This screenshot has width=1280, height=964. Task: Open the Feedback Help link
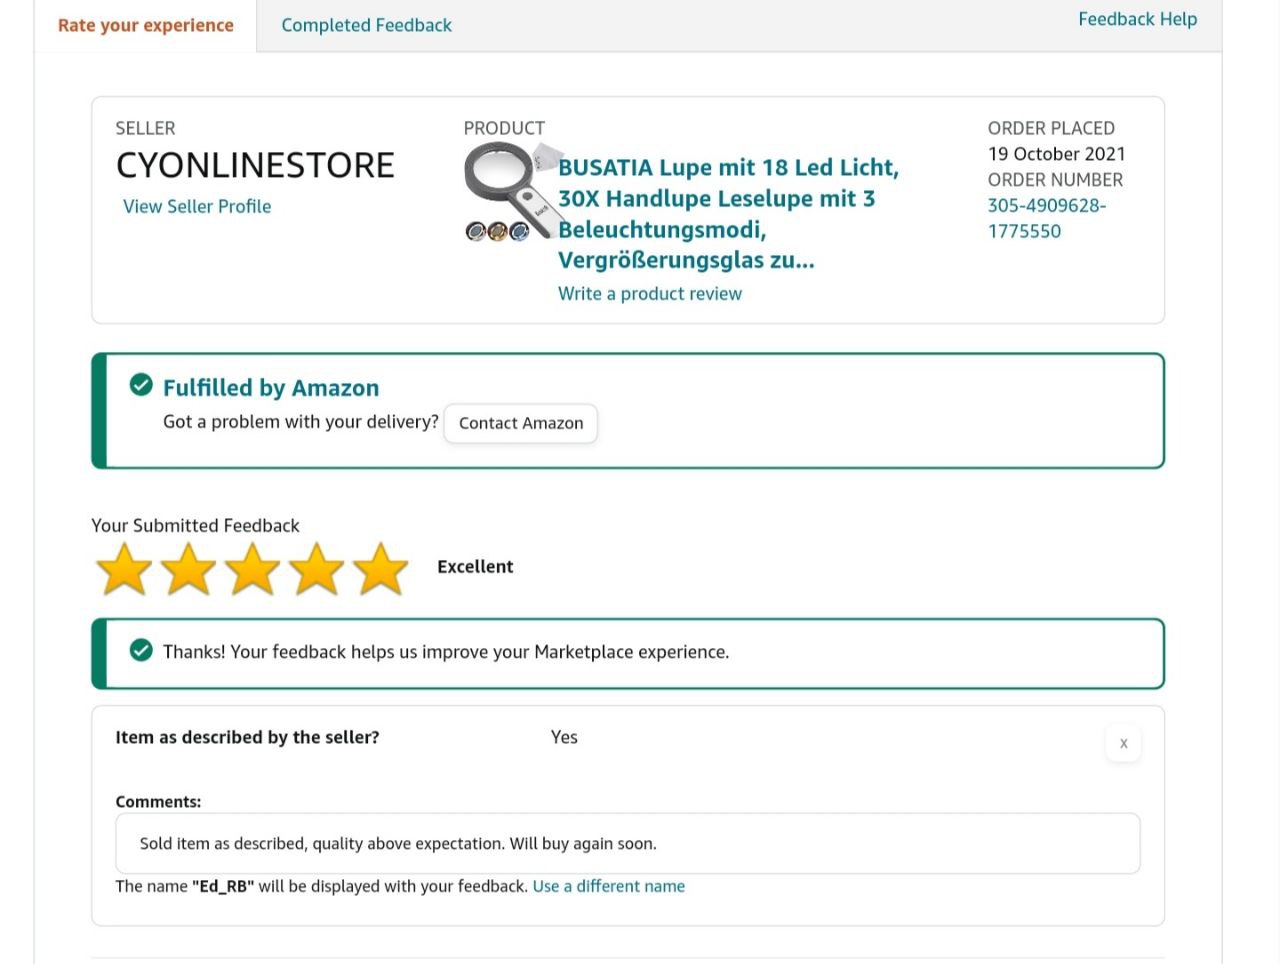pyautogui.click(x=1137, y=19)
